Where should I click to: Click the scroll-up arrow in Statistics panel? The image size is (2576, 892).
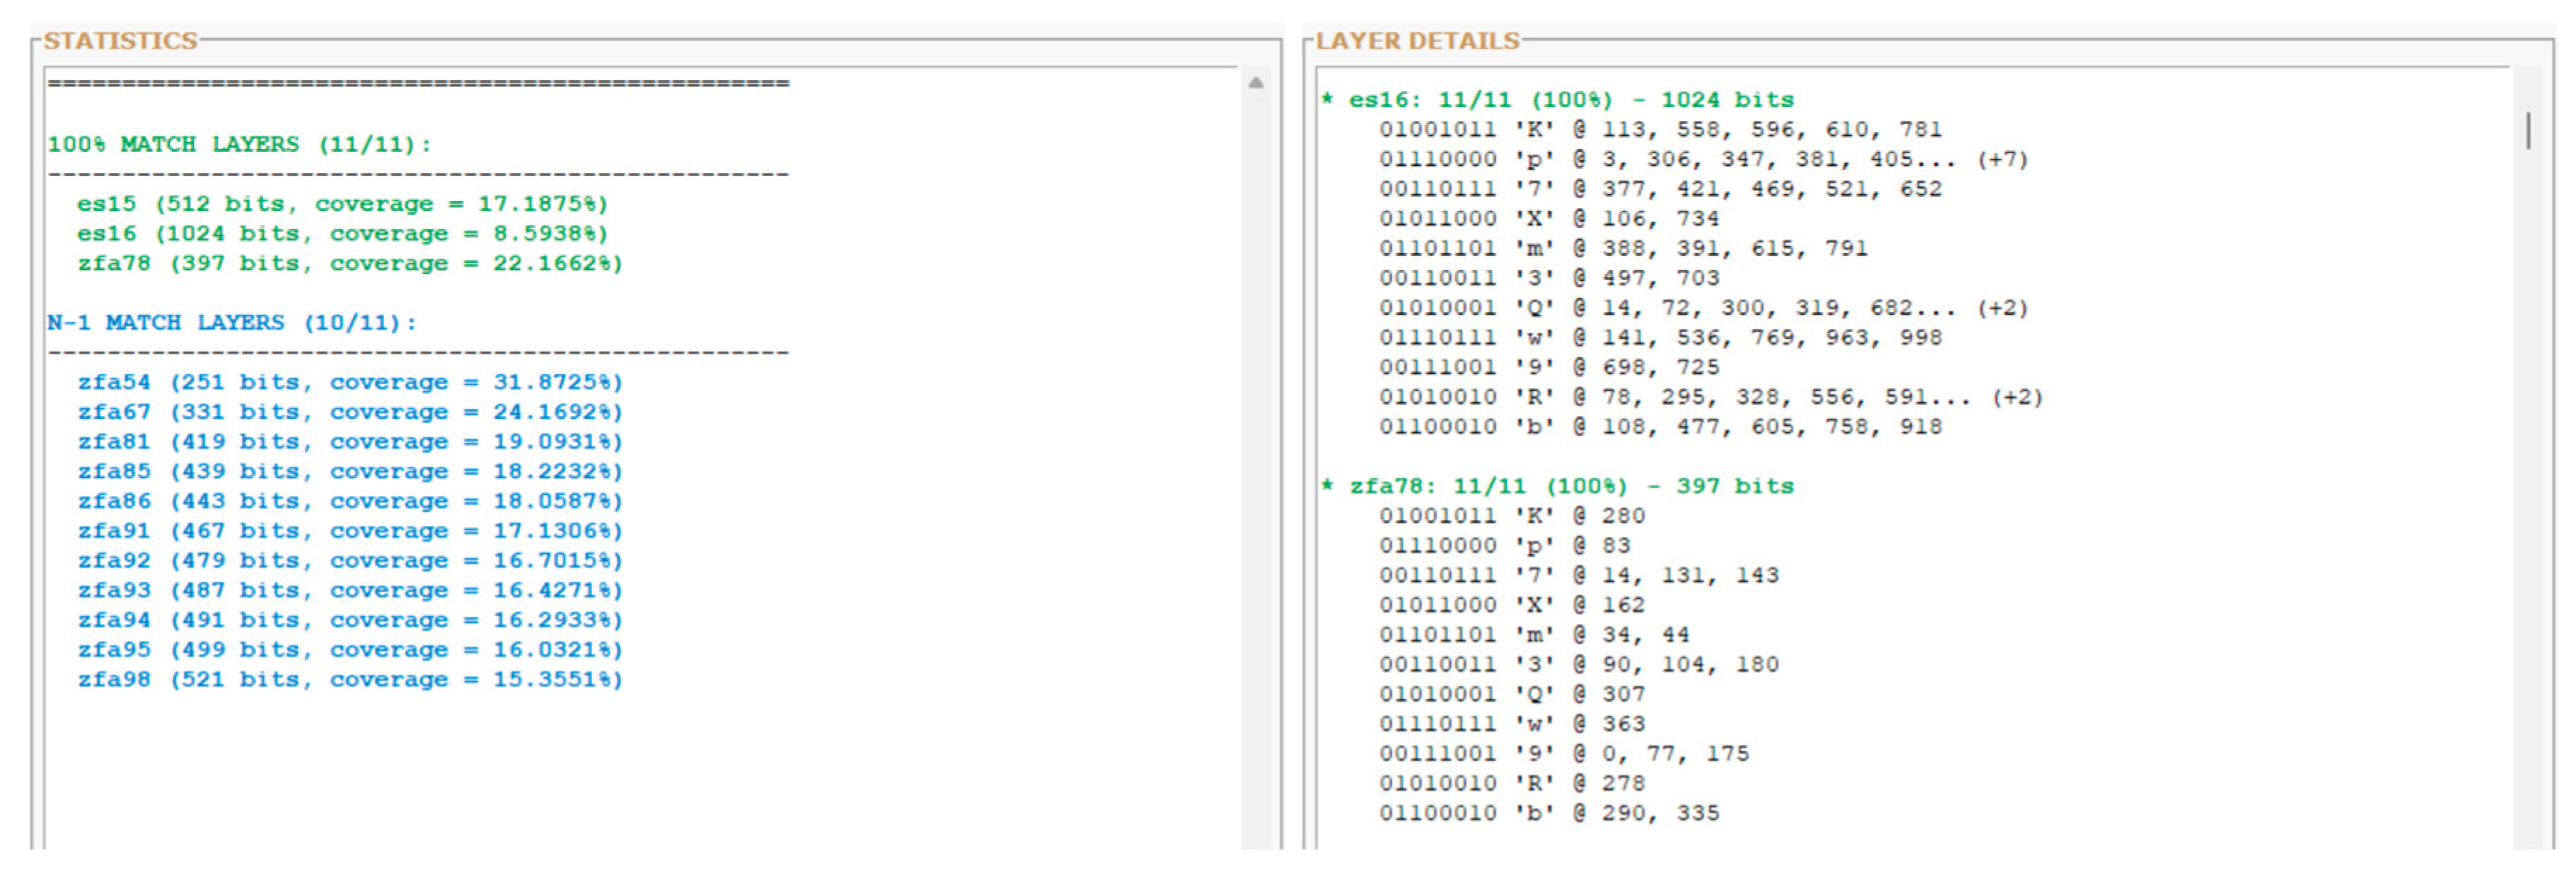click(1255, 84)
